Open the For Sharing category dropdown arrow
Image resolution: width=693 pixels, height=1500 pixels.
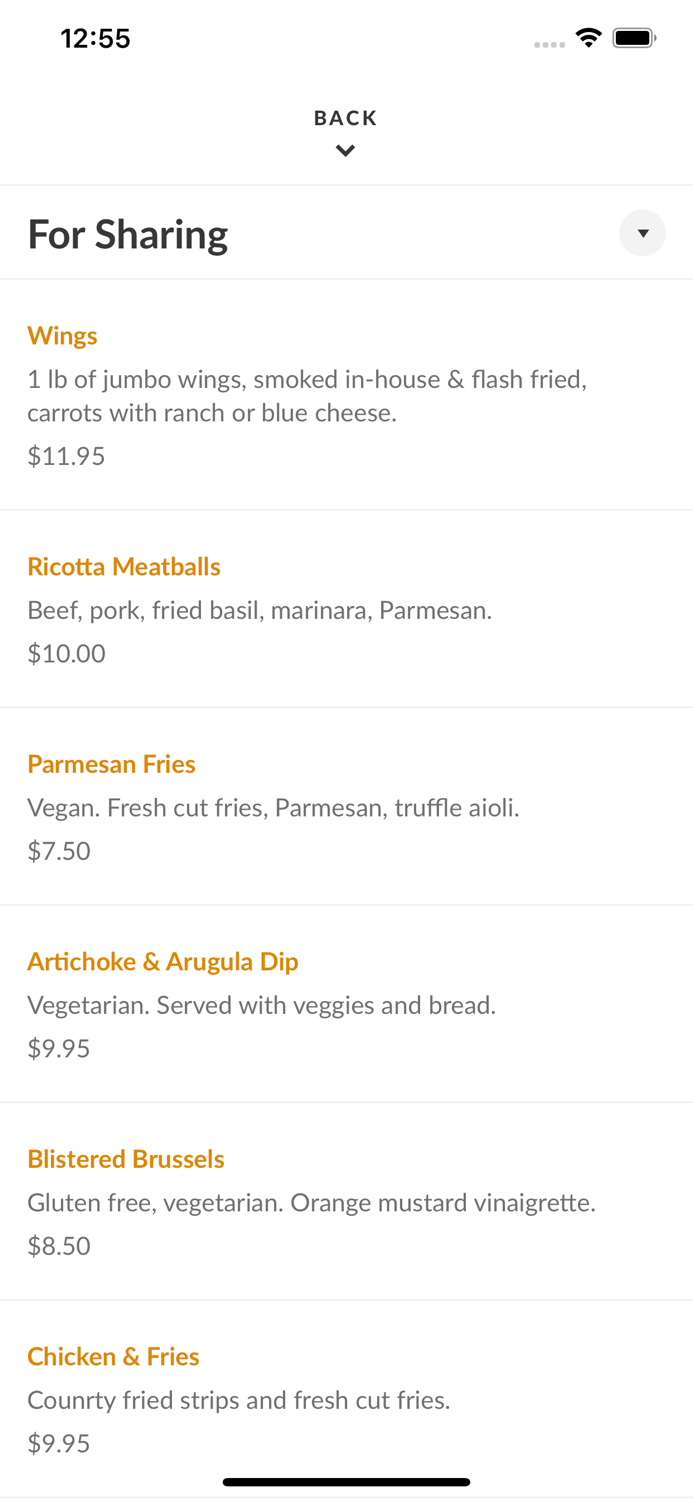coord(642,233)
